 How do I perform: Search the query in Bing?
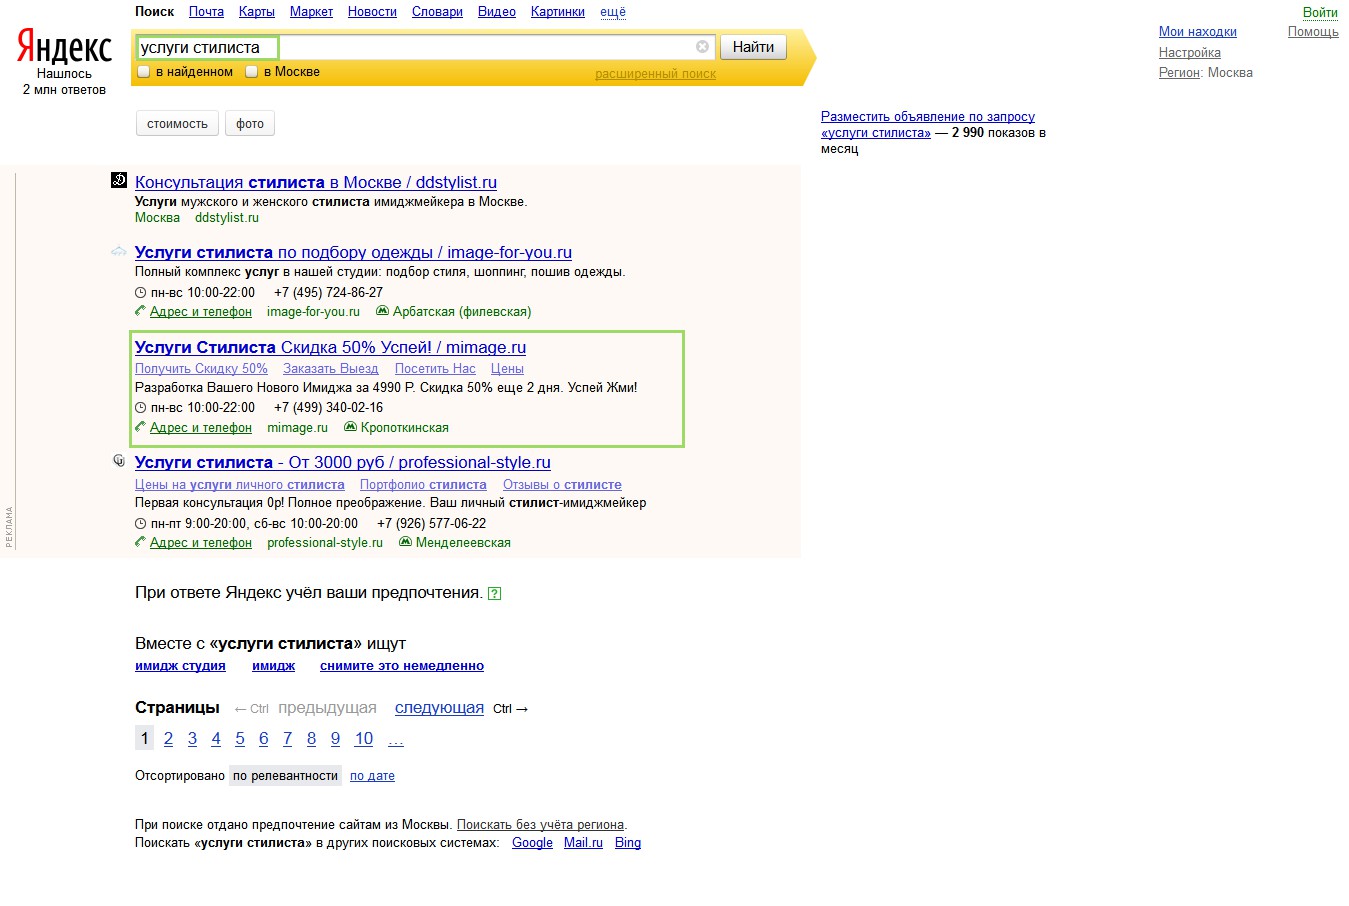pyautogui.click(x=628, y=843)
